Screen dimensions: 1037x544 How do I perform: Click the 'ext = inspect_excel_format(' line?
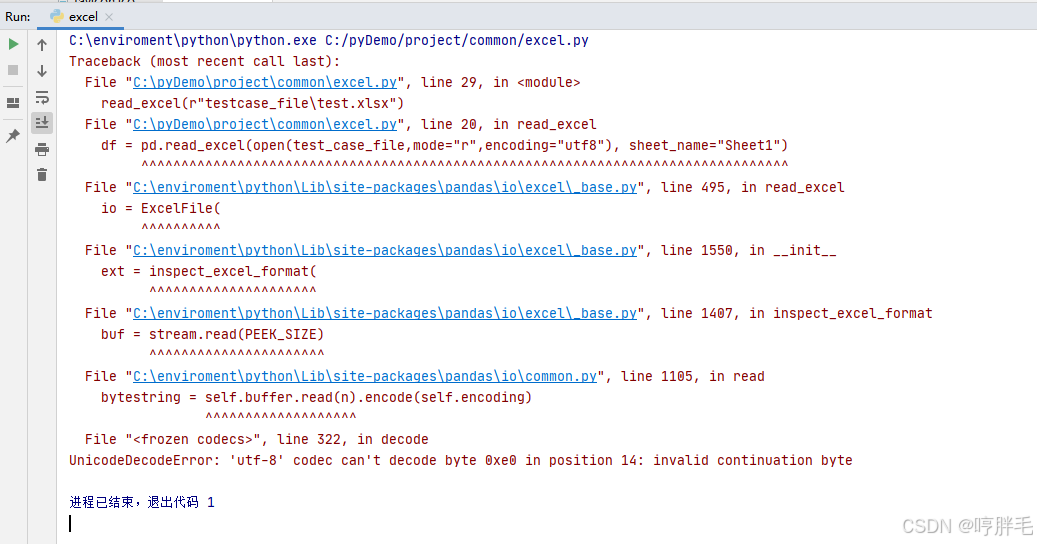coord(209,272)
